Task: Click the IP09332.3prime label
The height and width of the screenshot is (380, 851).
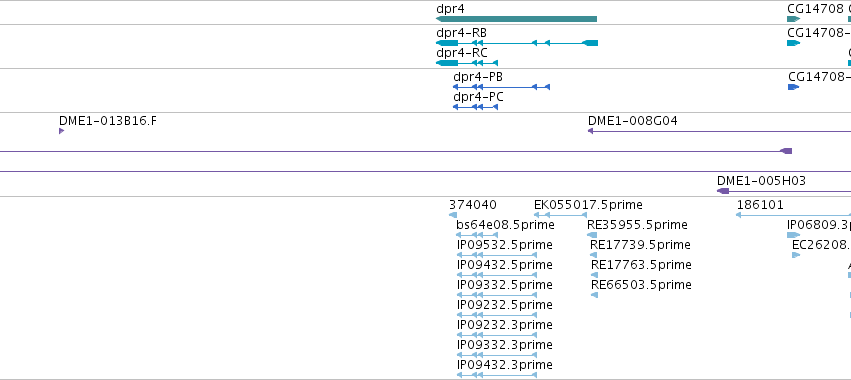Action: point(505,345)
